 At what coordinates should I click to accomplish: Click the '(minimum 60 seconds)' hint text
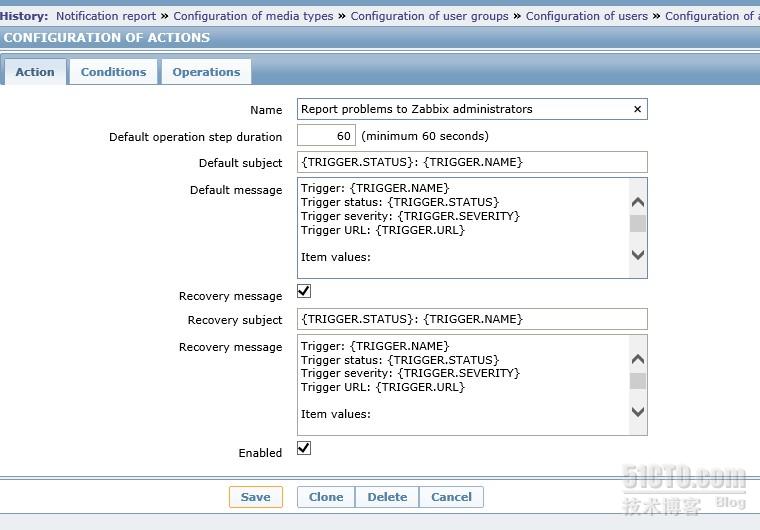point(425,136)
